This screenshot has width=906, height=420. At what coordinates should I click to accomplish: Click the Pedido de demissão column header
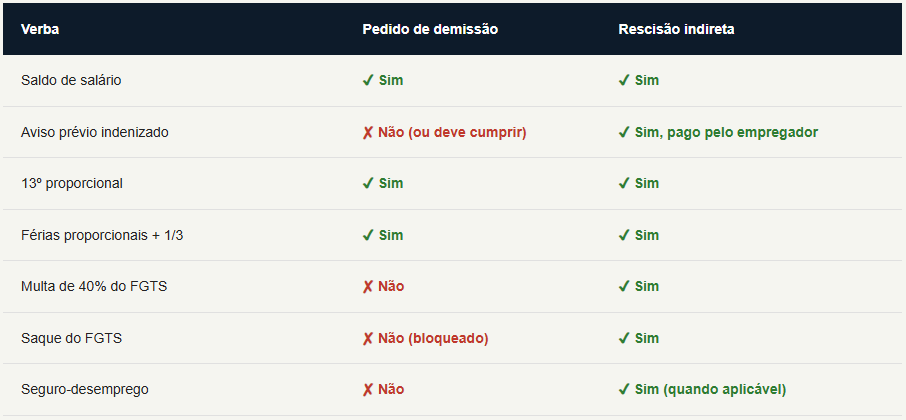click(430, 29)
